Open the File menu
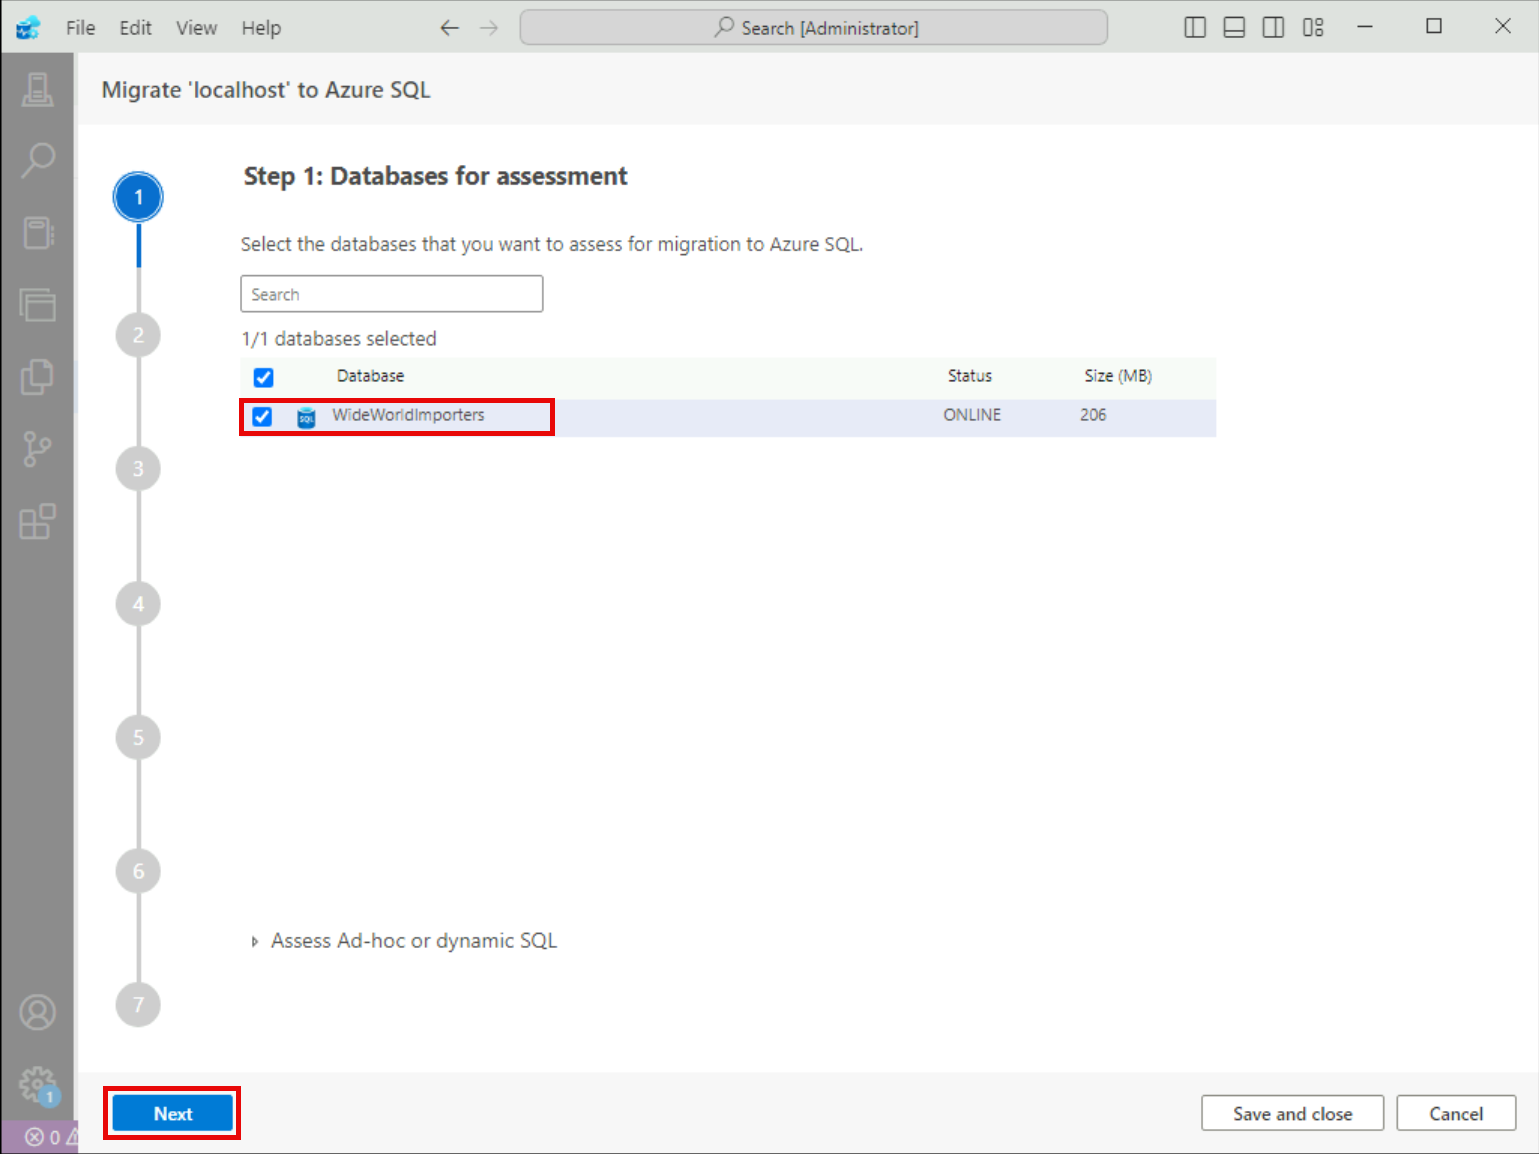 click(80, 28)
